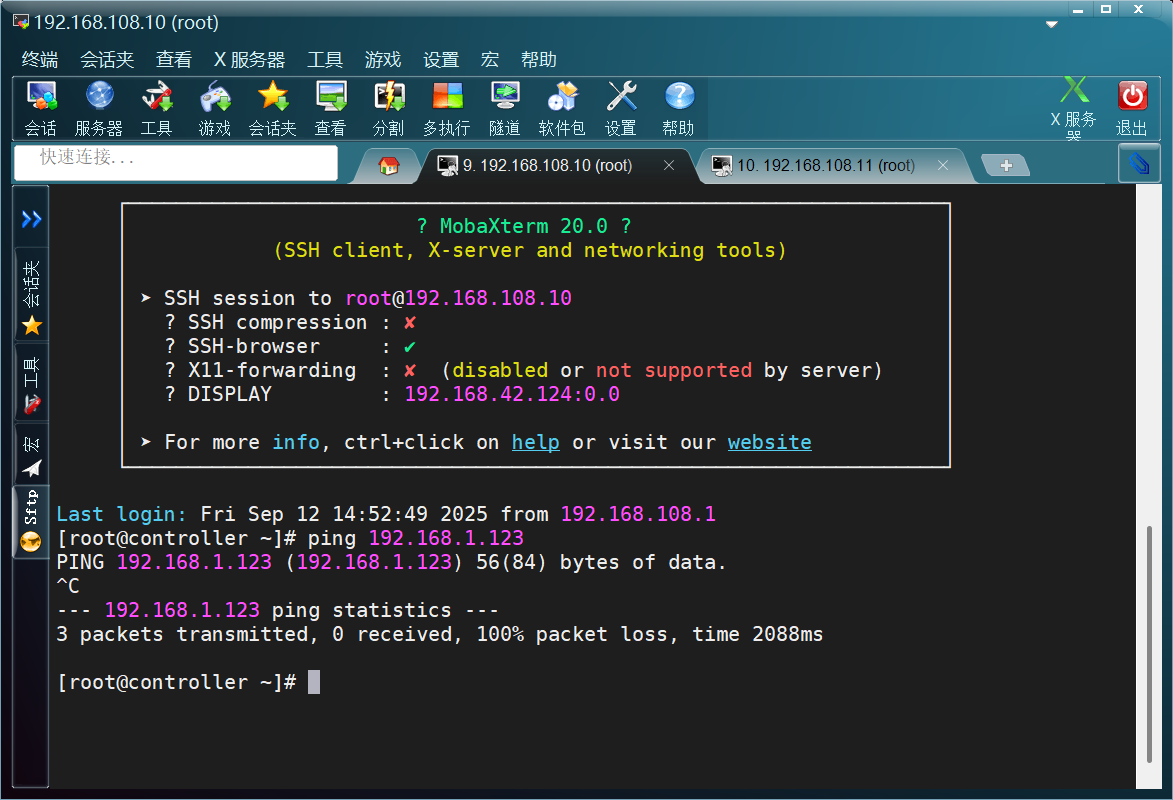
Task: Click the terminal prompt cursor line
Action: tap(189, 683)
